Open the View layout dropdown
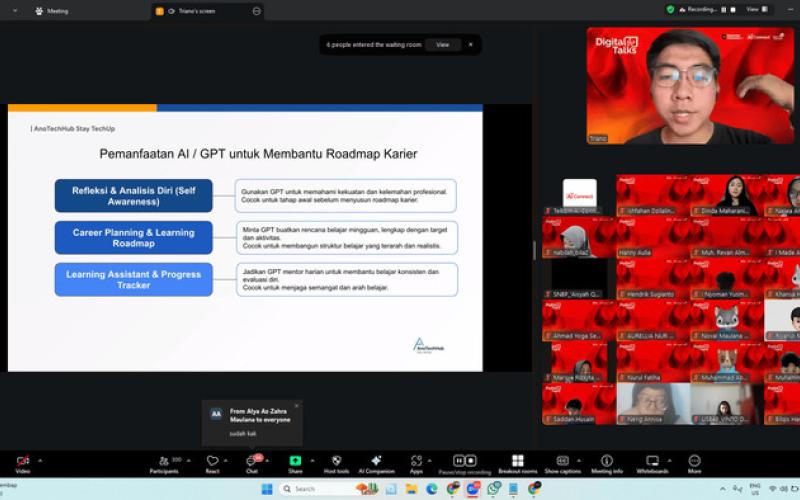Image resolution: width=800 pixels, height=500 pixels. point(755,9)
